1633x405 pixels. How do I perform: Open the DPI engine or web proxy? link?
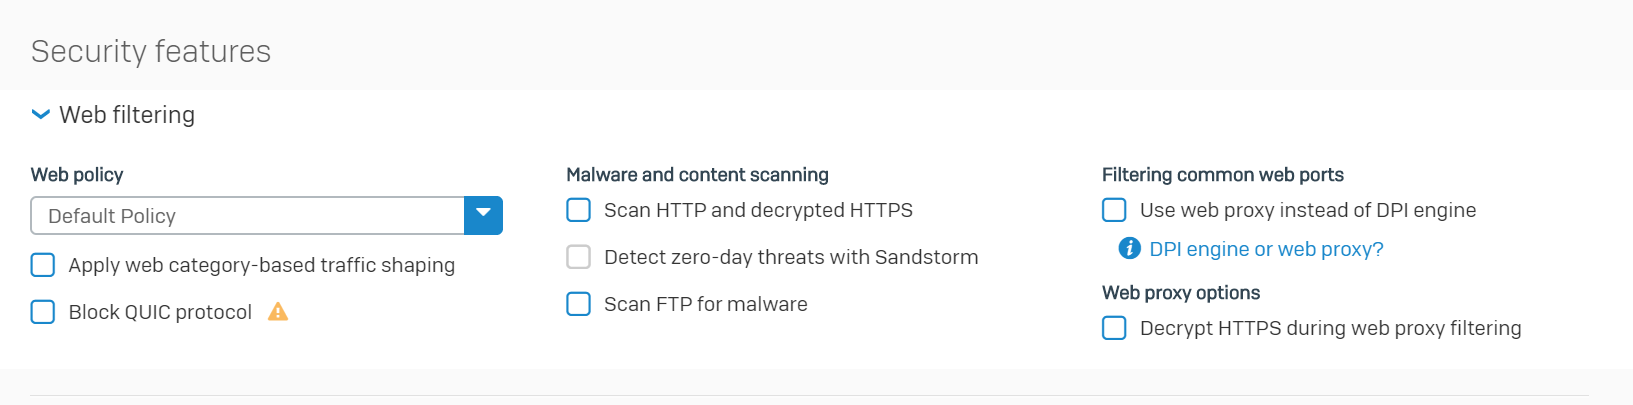1266,249
